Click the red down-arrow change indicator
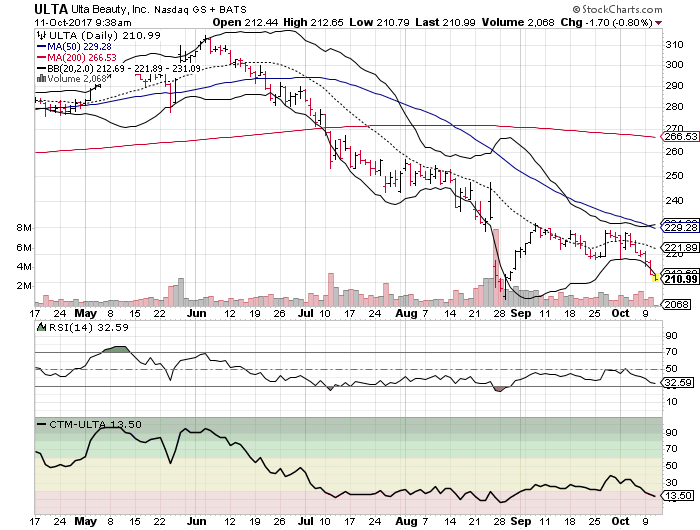700x530 pixels. point(659,23)
